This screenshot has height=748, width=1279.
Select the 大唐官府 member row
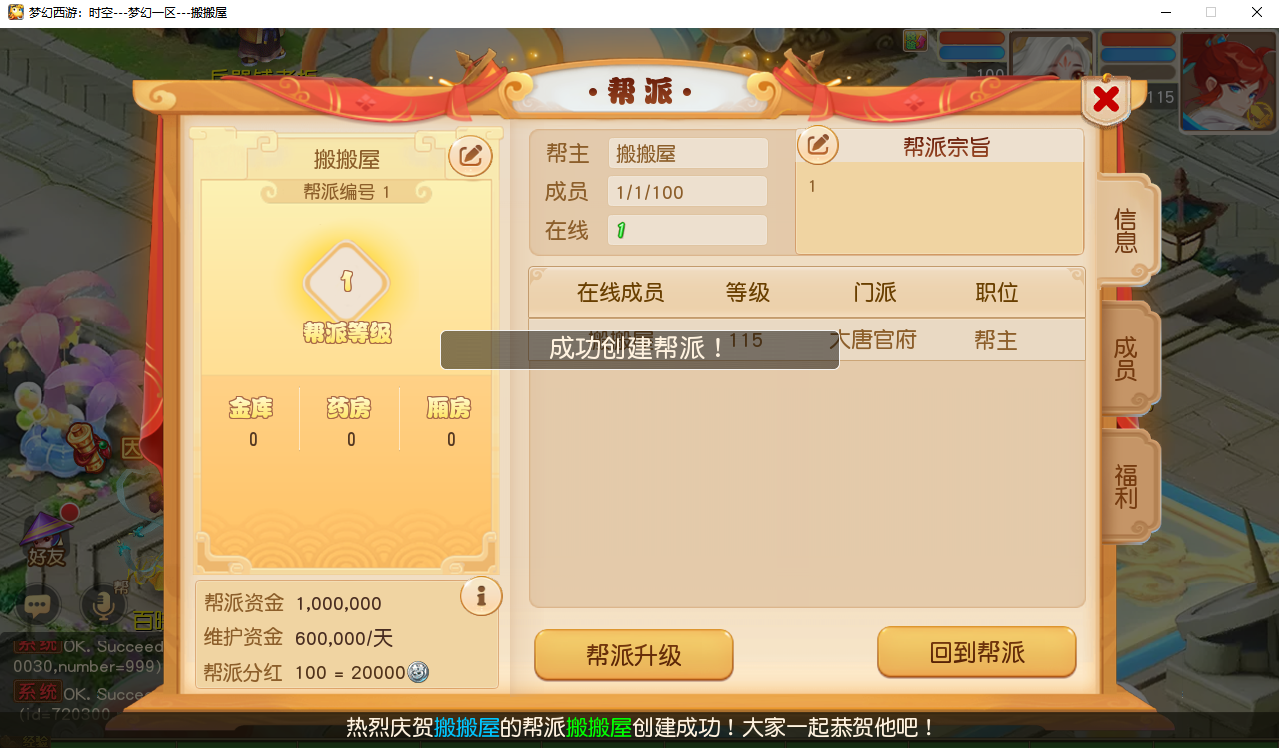[x=807, y=340]
